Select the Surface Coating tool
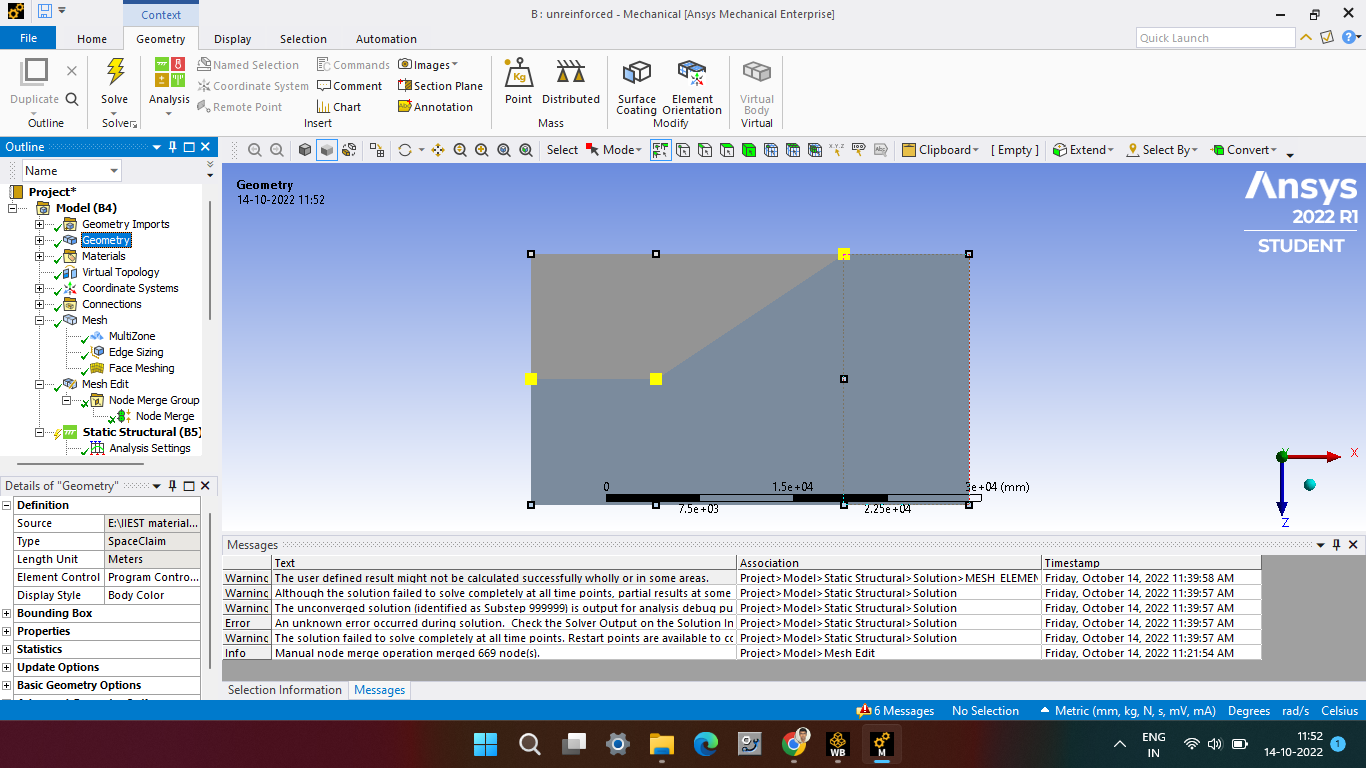Image resolution: width=1366 pixels, height=768 pixels. [x=636, y=85]
